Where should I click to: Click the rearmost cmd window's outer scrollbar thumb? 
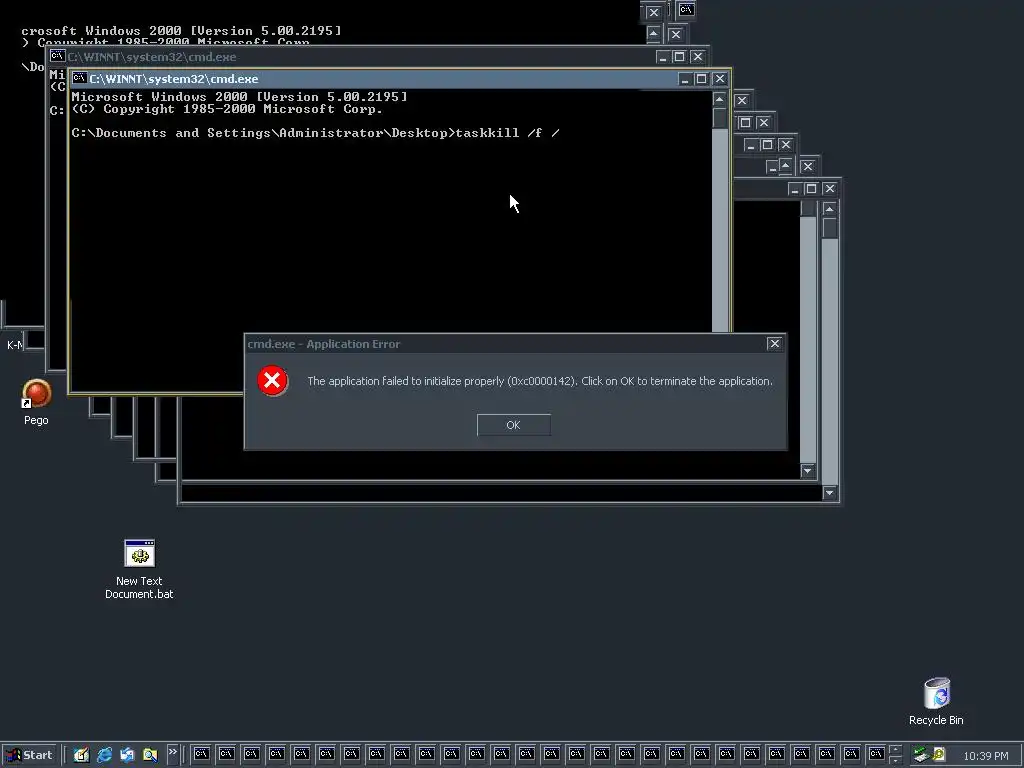pyautogui.click(x=829, y=228)
